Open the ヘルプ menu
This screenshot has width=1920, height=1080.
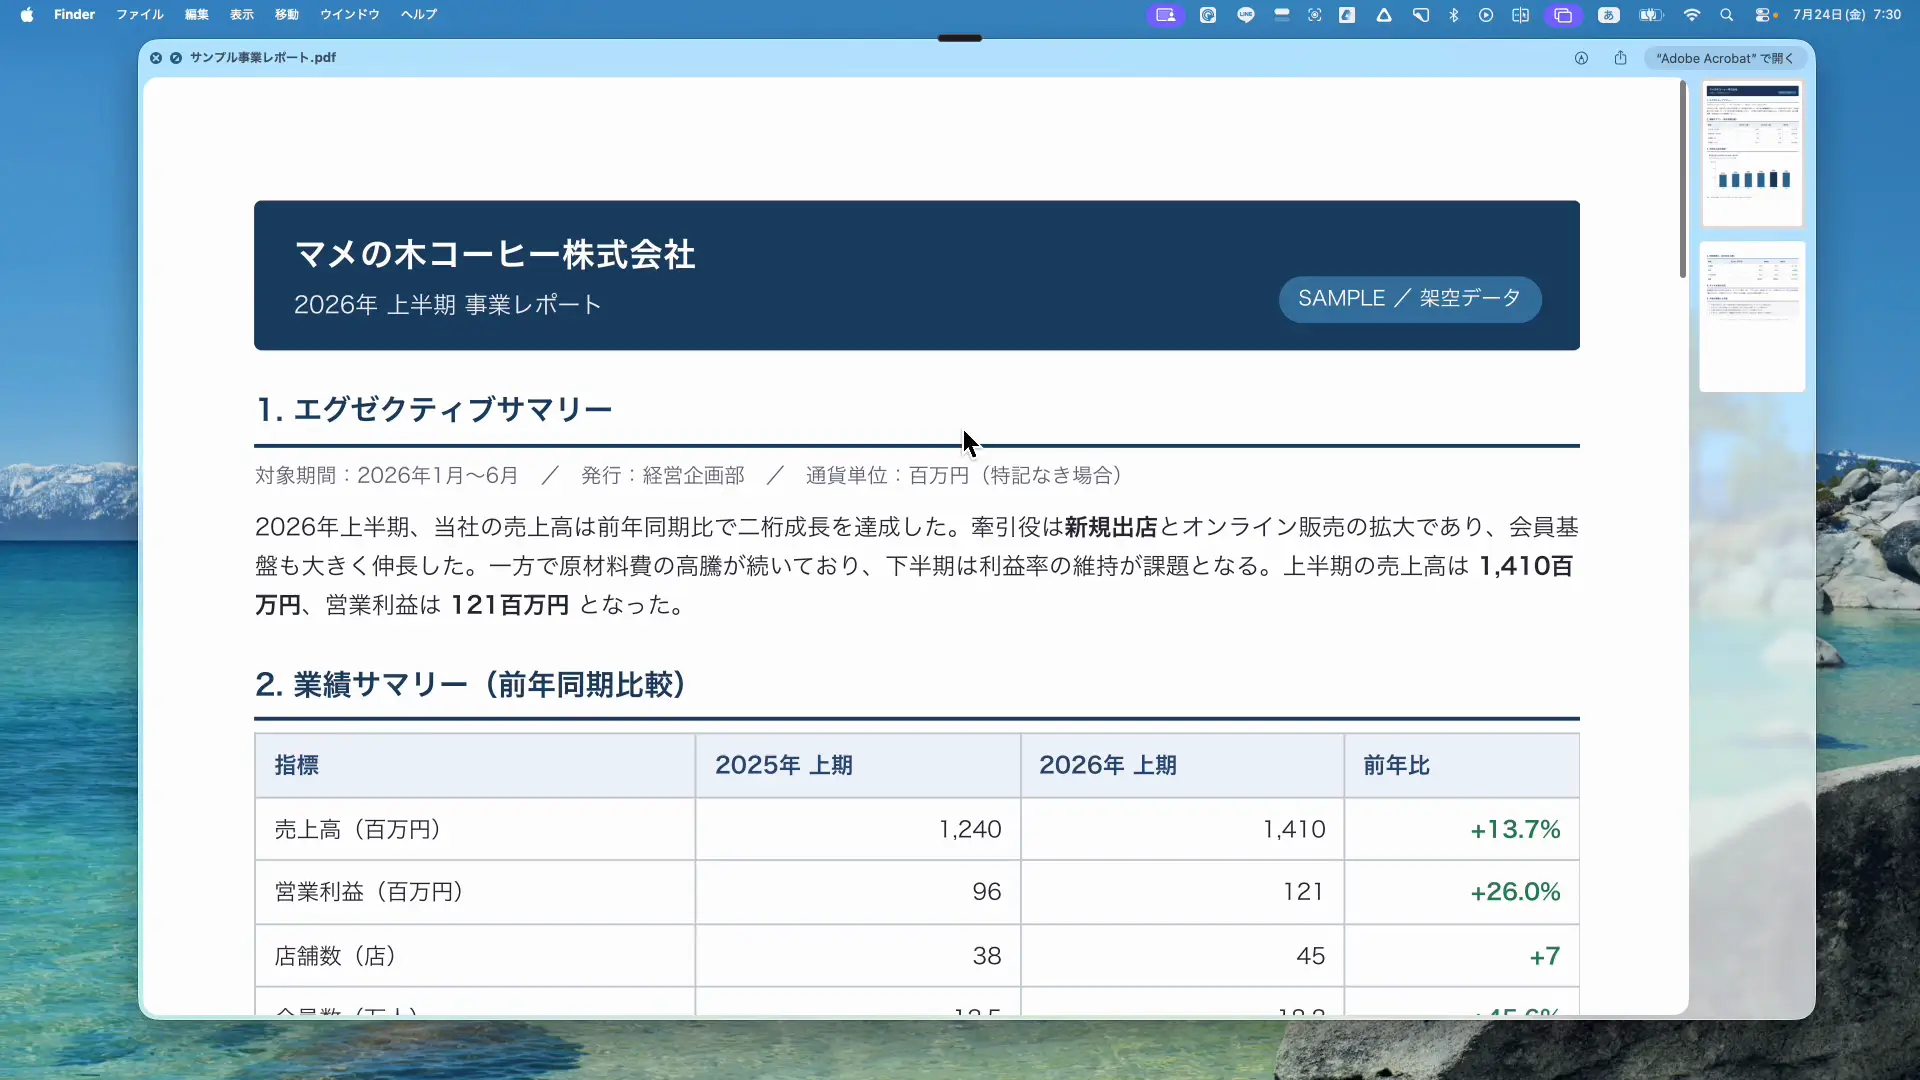[x=419, y=15]
